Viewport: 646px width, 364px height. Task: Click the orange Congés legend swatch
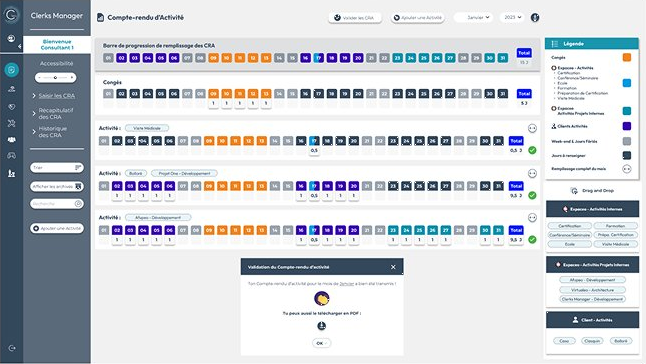click(x=627, y=58)
